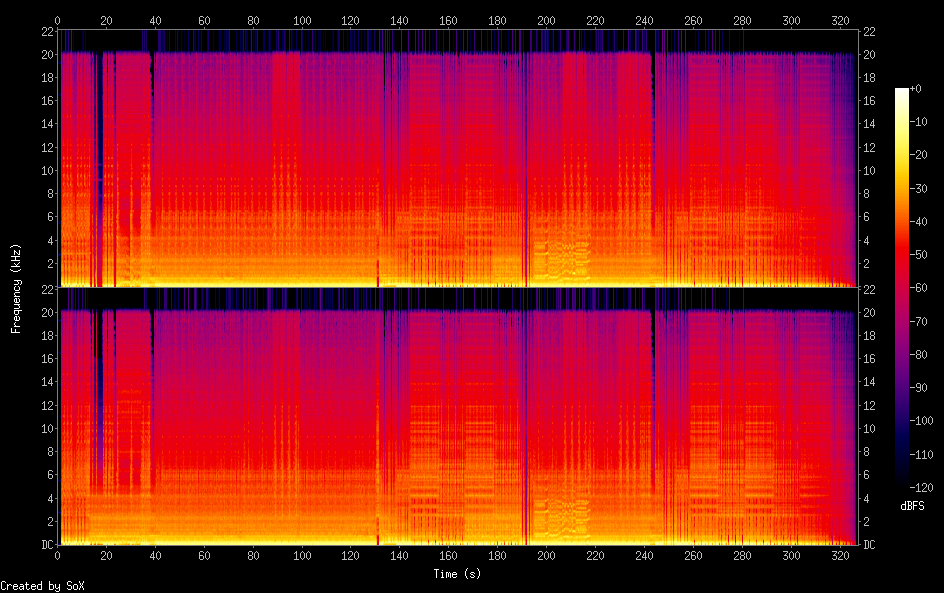The image size is (944, 593).
Task: Click the "Time (s)" axis label
Action: pyautogui.click(x=459, y=574)
